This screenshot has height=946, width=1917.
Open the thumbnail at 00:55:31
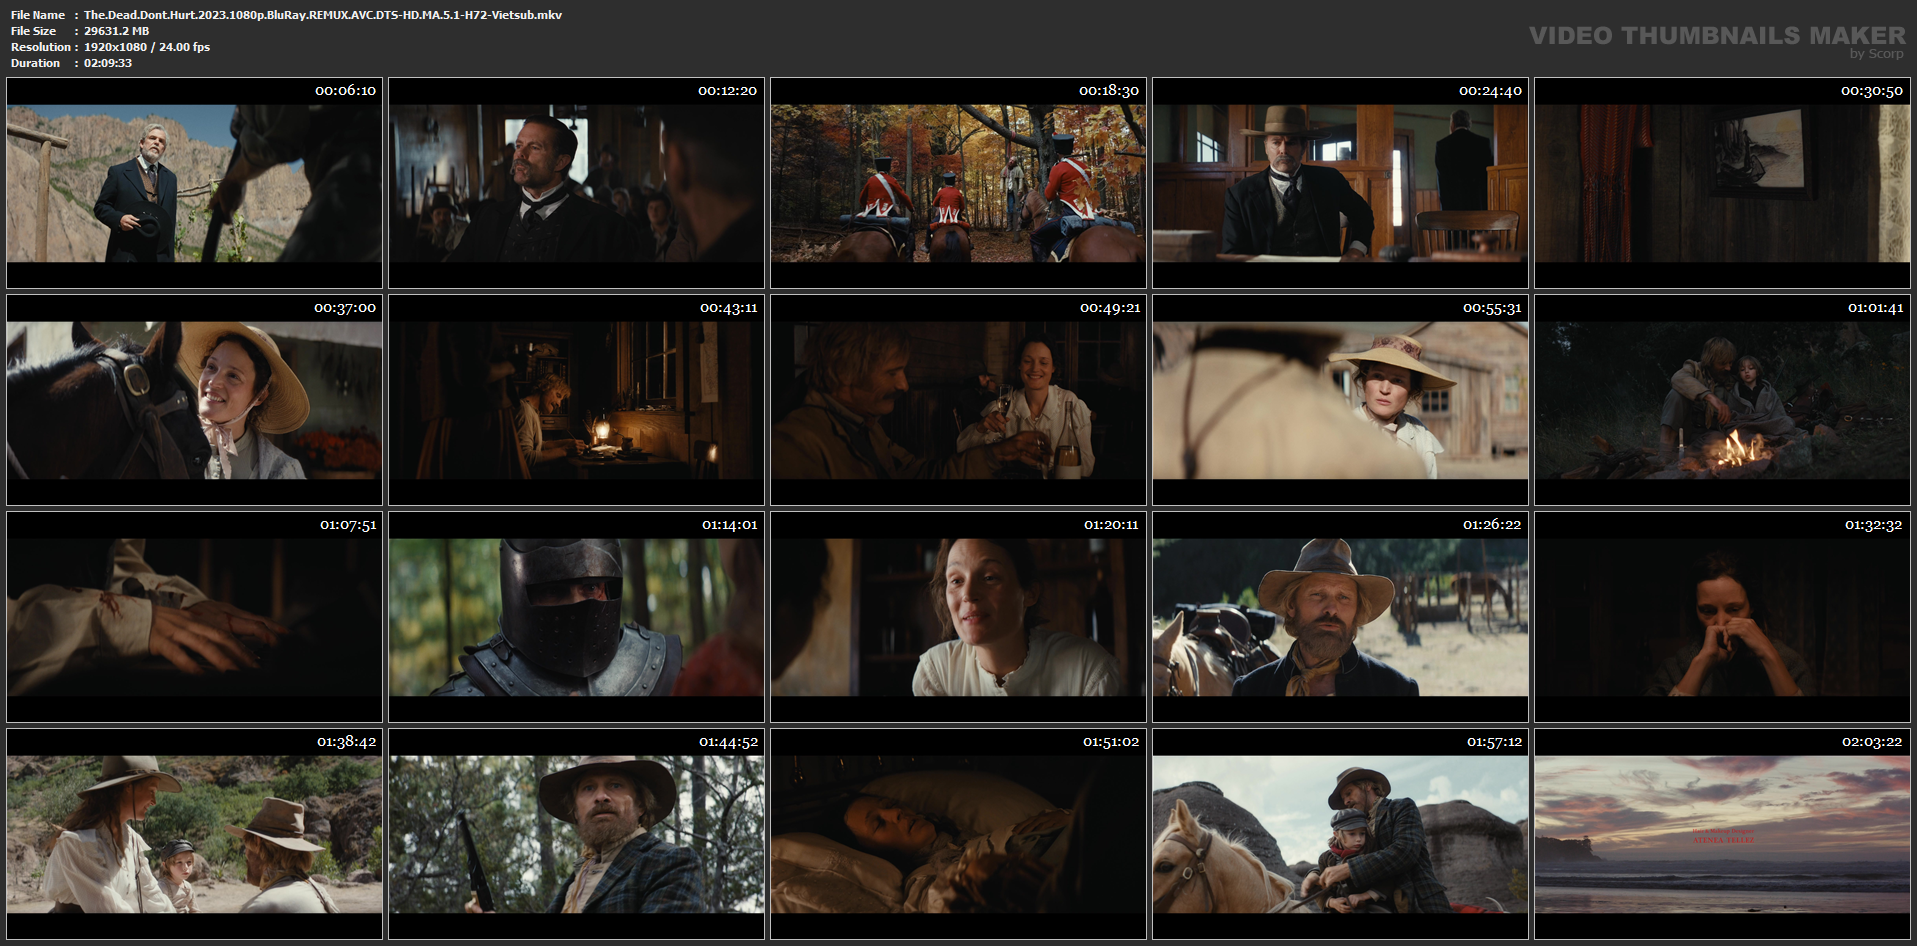coord(1340,400)
